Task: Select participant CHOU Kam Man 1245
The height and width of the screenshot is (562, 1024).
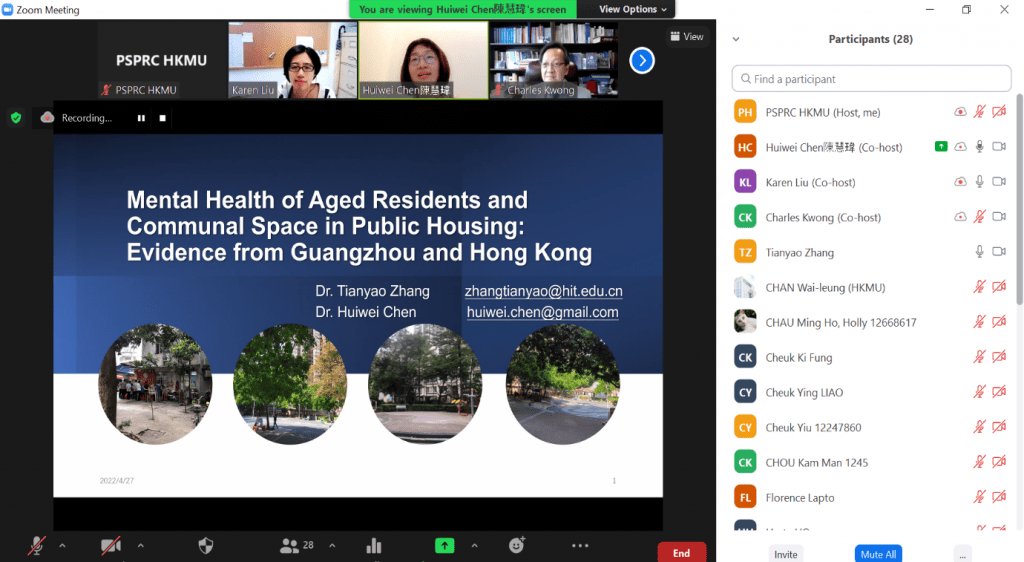Action: click(871, 462)
